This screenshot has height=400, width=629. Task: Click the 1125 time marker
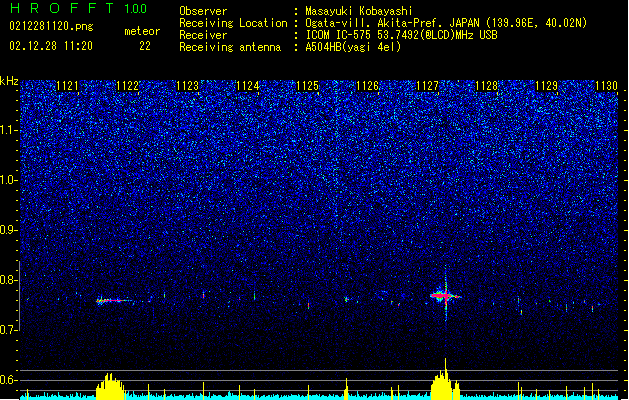[307, 86]
